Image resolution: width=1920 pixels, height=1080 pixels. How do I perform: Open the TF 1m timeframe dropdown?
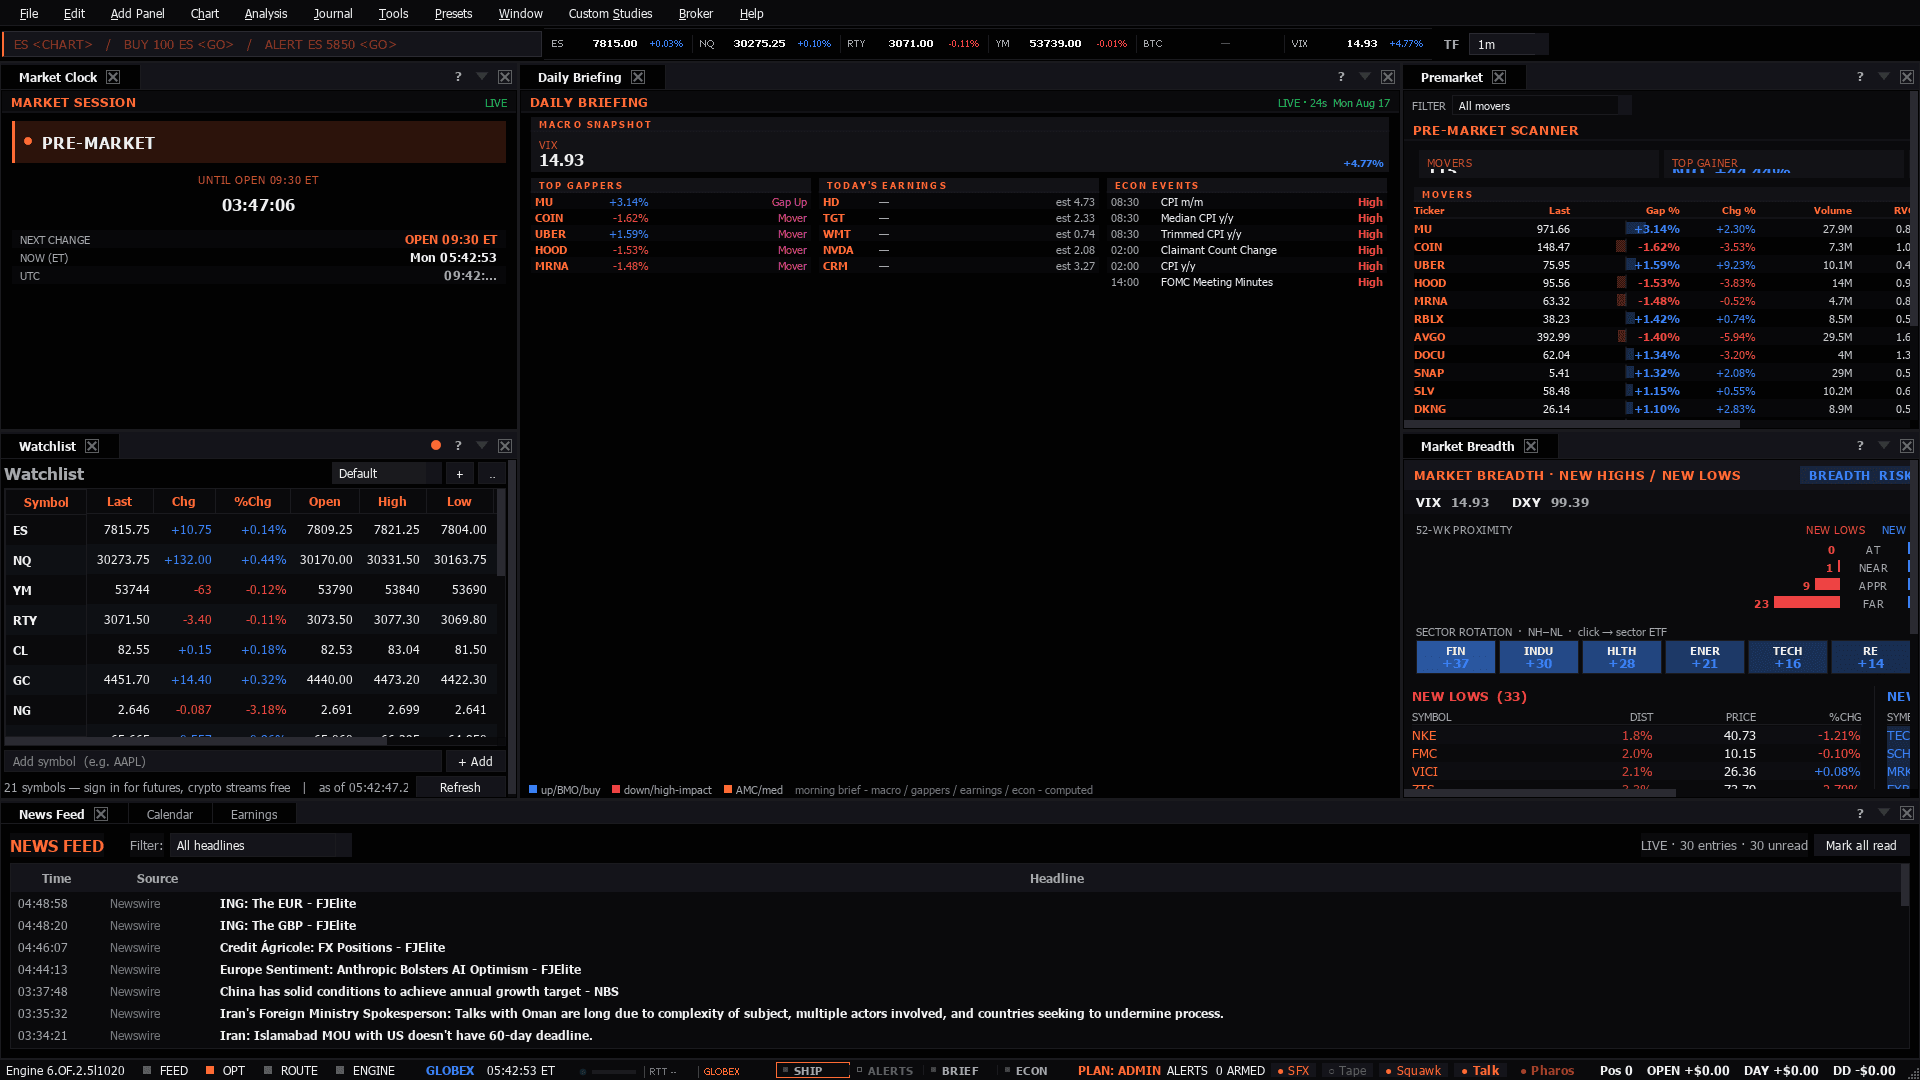pyautogui.click(x=1508, y=44)
